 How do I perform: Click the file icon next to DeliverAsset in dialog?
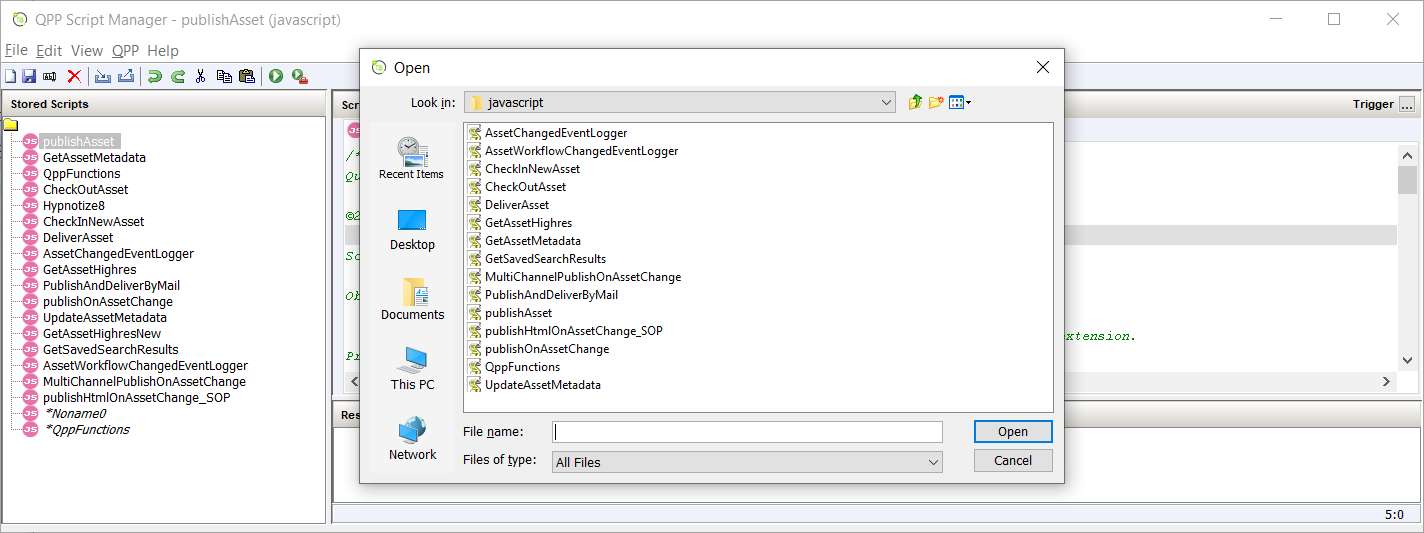475,205
